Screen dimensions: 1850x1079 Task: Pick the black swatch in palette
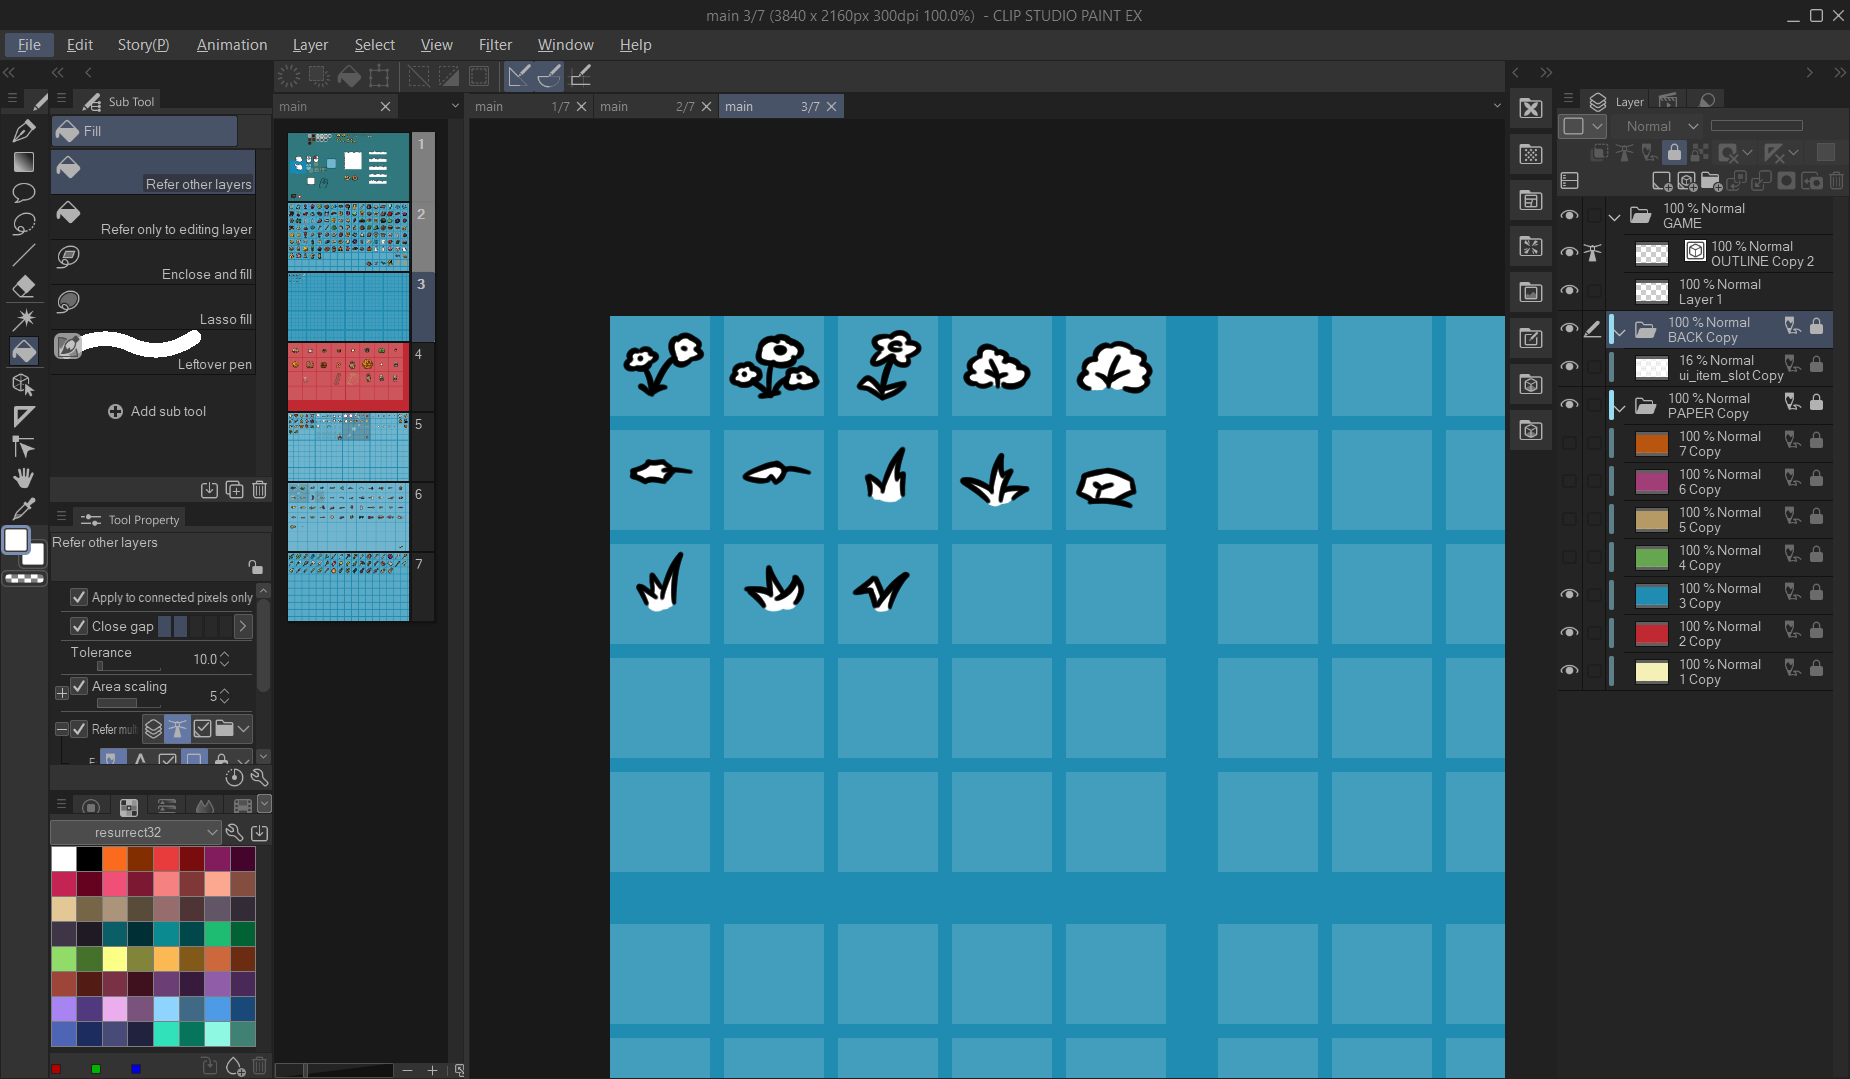click(x=89, y=859)
